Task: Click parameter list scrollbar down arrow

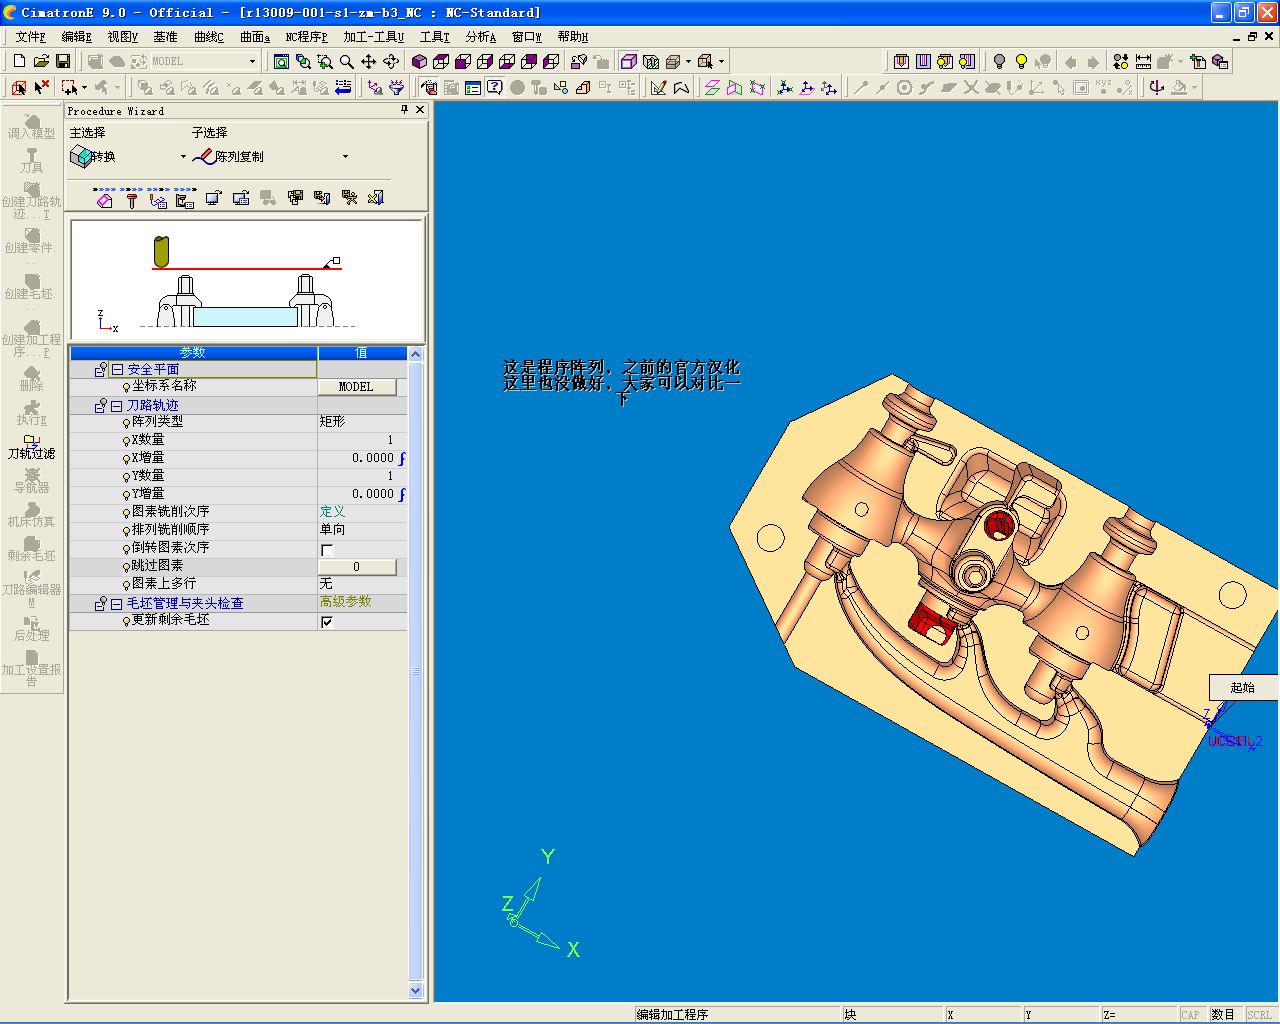Action: (416, 991)
